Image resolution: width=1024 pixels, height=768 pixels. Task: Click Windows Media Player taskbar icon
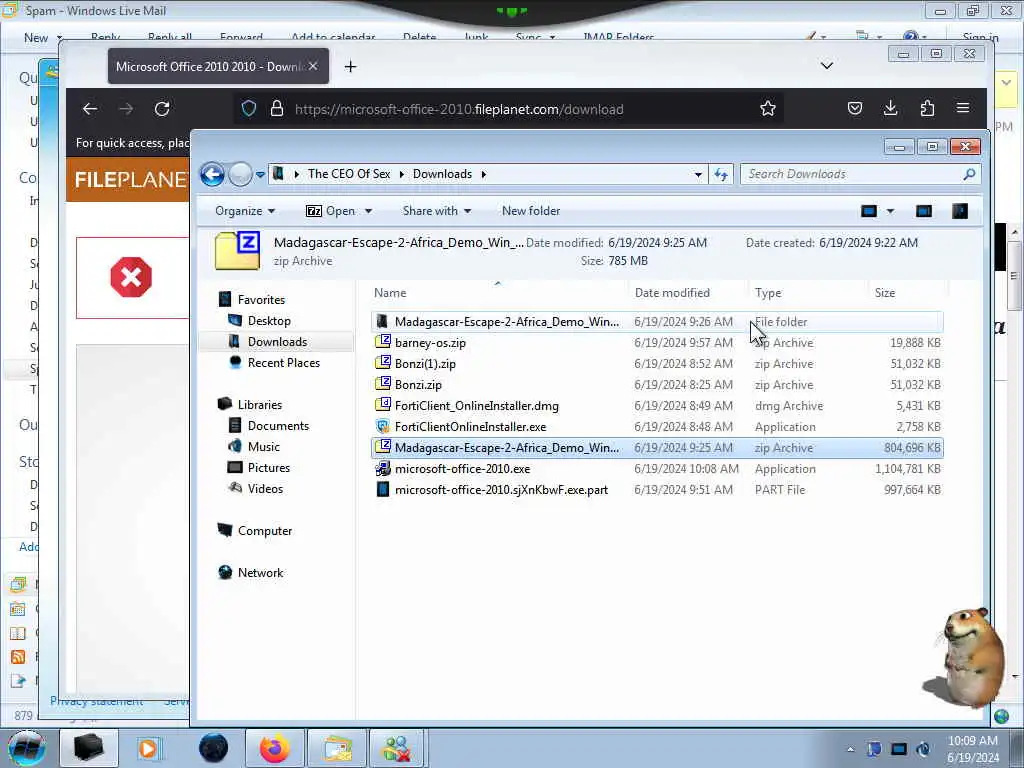tap(148, 748)
